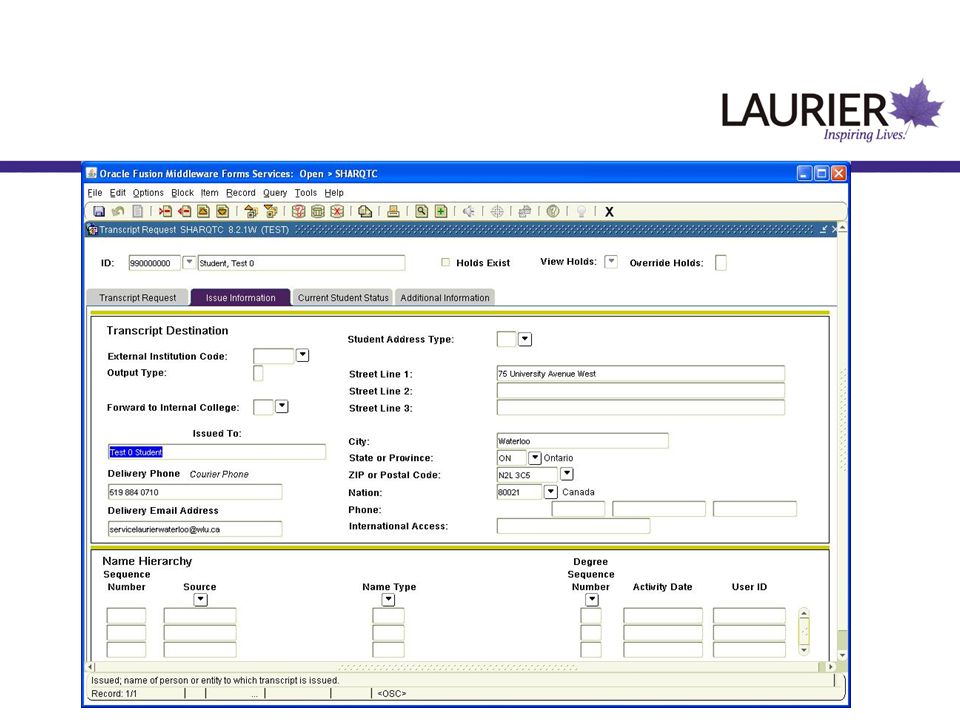The height and width of the screenshot is (720, 960).
Task: Open the File menu
Action: (x=95, y=192)
